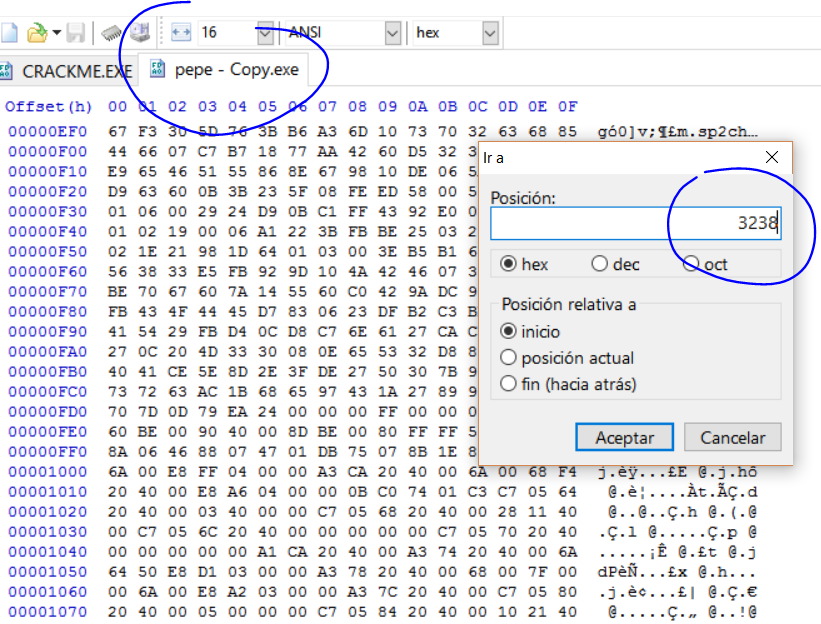
Task: Choose 'fin (hacia atrás)' option
Action: [508, 384]
